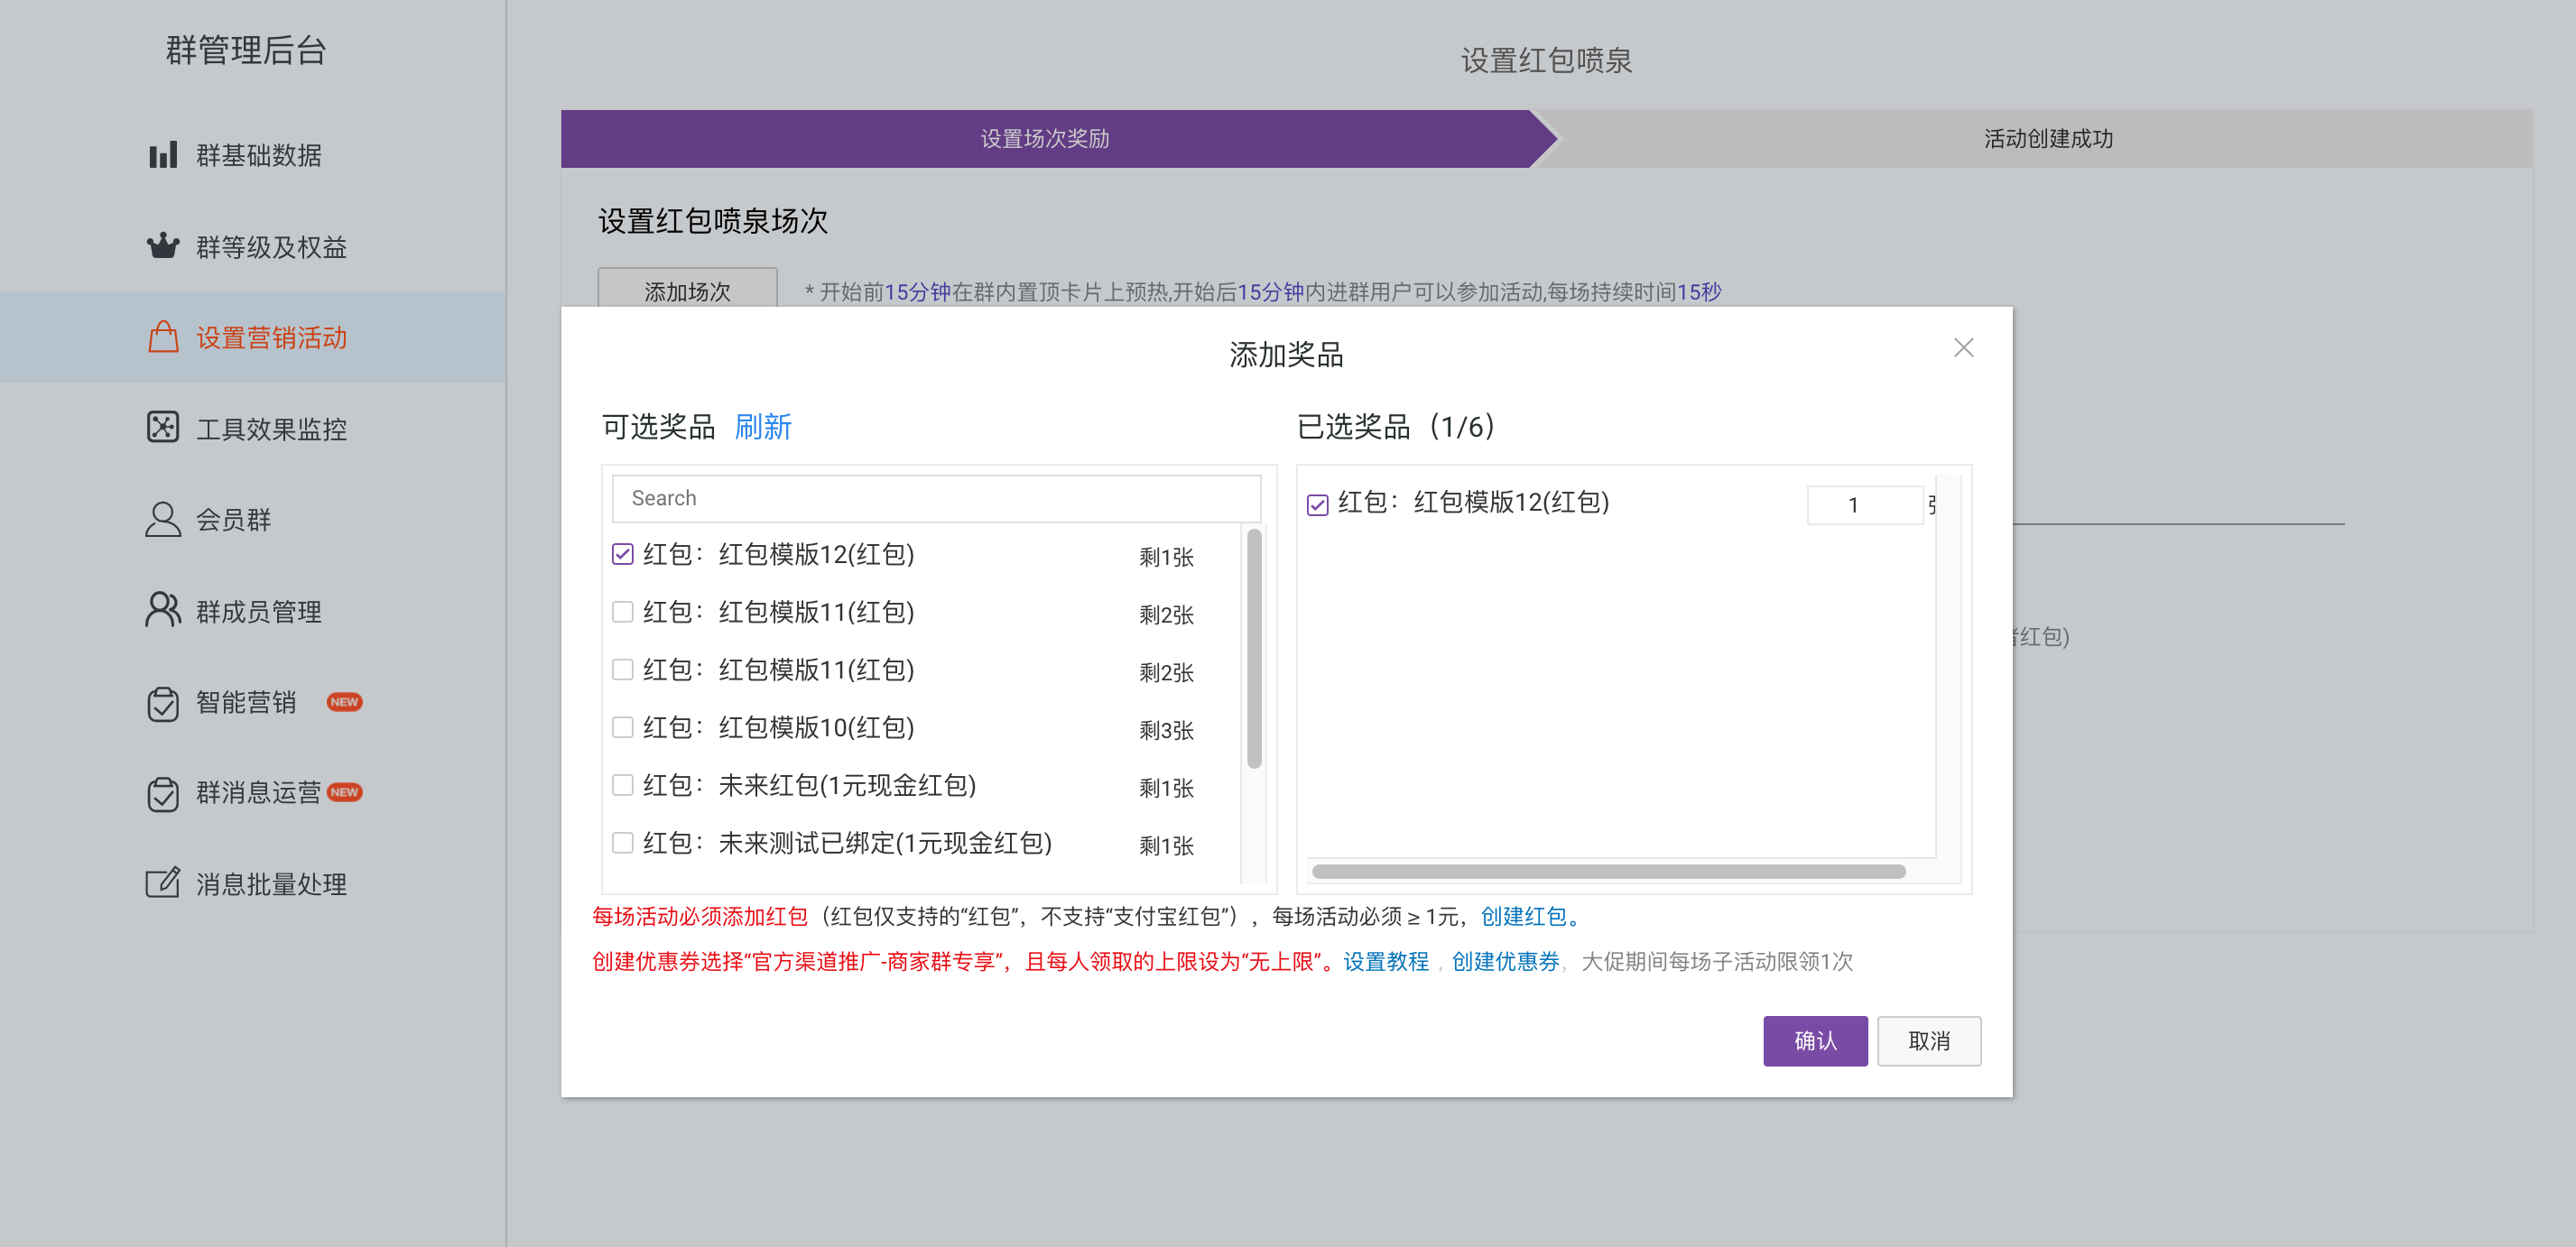Click the members icon for 群成员管理

click(163, 610)
